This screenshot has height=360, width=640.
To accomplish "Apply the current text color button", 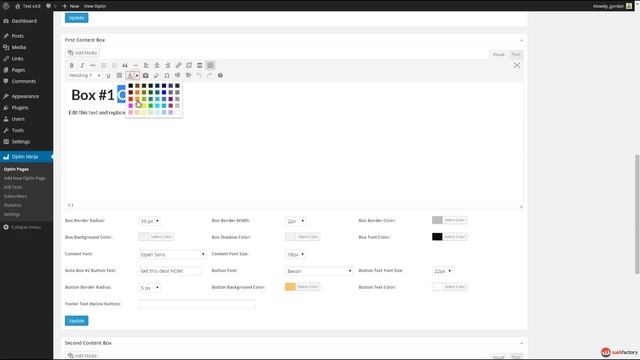I will coord(130,76).
